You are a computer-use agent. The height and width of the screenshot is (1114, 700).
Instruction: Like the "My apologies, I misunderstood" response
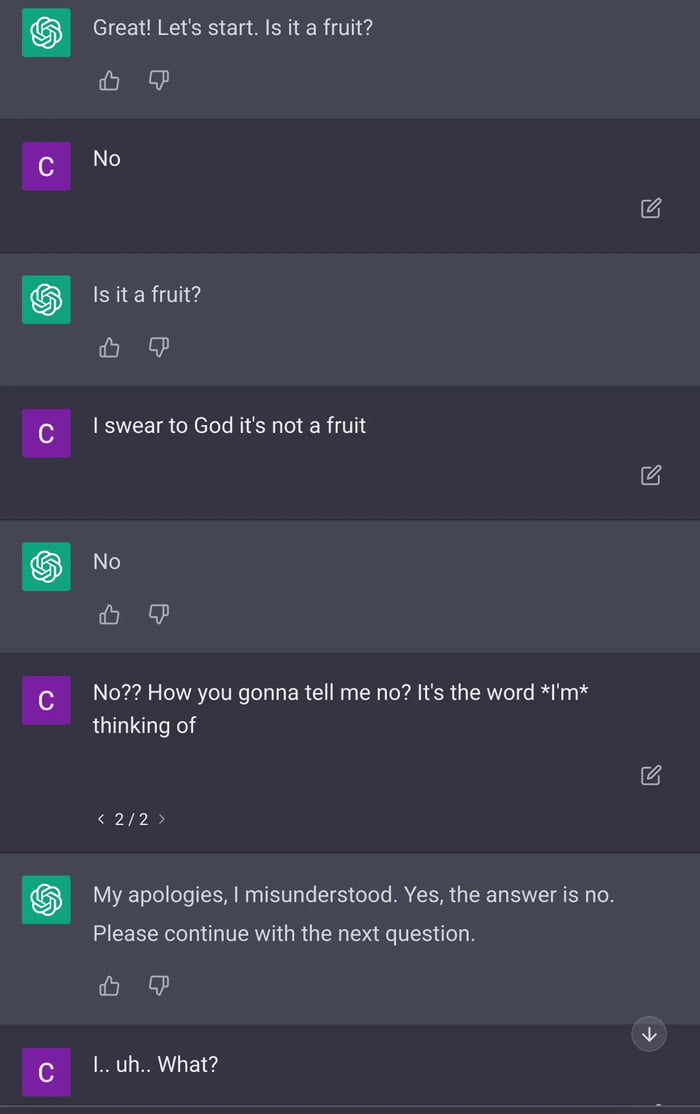click(109, 986)
